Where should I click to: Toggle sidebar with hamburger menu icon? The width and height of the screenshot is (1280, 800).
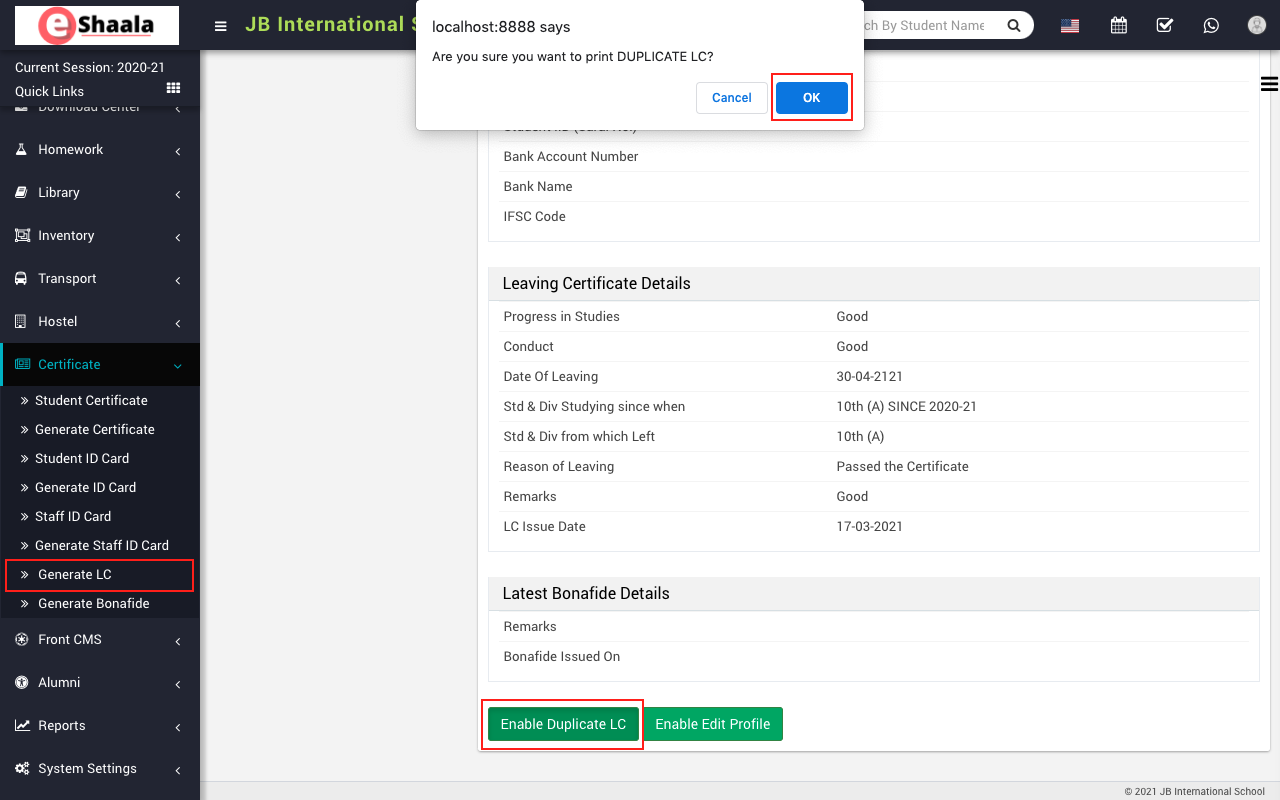221,26
